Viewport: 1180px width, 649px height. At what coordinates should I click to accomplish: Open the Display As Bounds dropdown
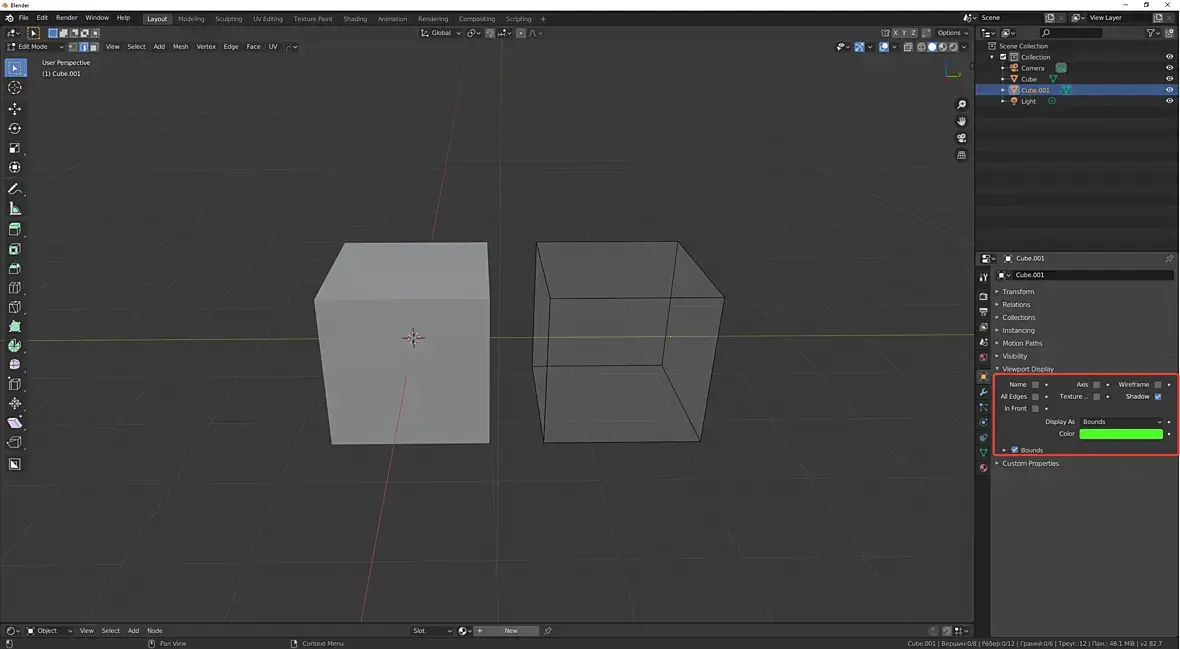pyautogui.click(x=1122, y=422)
